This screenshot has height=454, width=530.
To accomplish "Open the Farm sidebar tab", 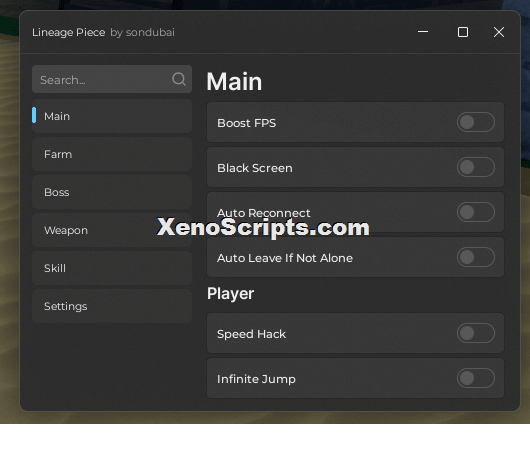I will click(x=112, y=154).
